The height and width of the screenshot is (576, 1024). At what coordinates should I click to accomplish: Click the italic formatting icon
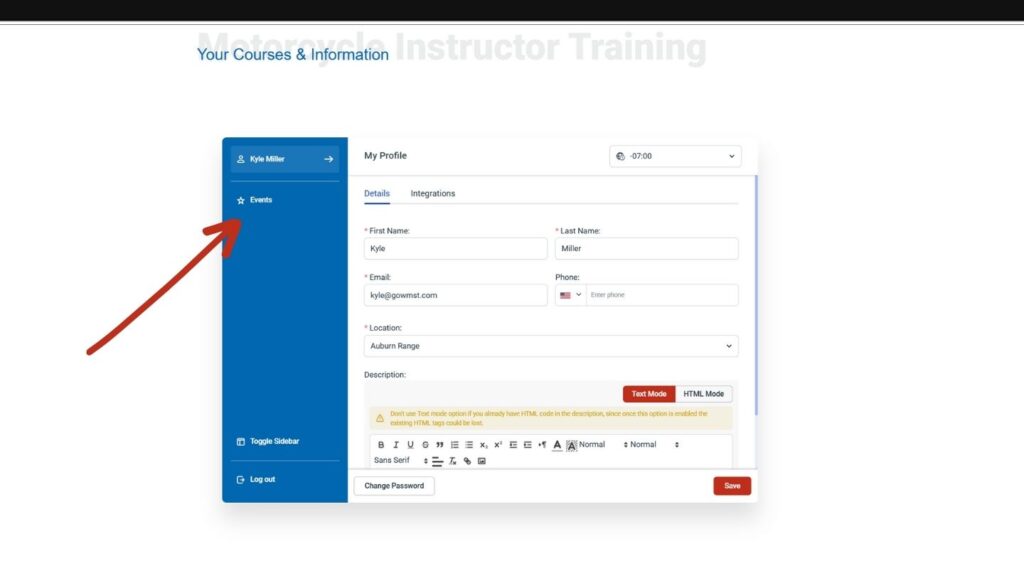click(x=396, y=445)
